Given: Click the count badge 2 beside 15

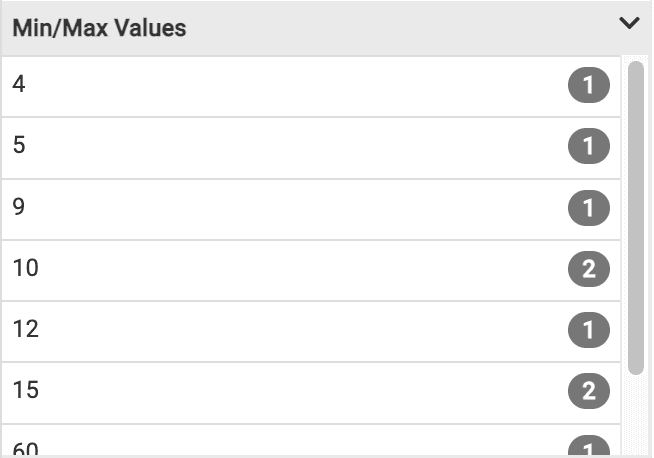Looking at the screenshot, I should tap(588, 392).
